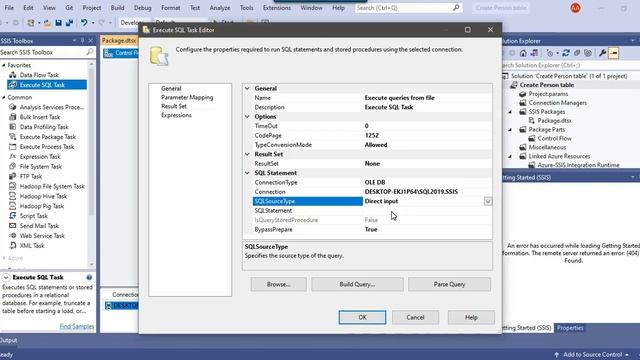Select the Data Flow Task toolbox icon
Image resolution: width=640 pixels, height=360 pixels.
(13, 75)
